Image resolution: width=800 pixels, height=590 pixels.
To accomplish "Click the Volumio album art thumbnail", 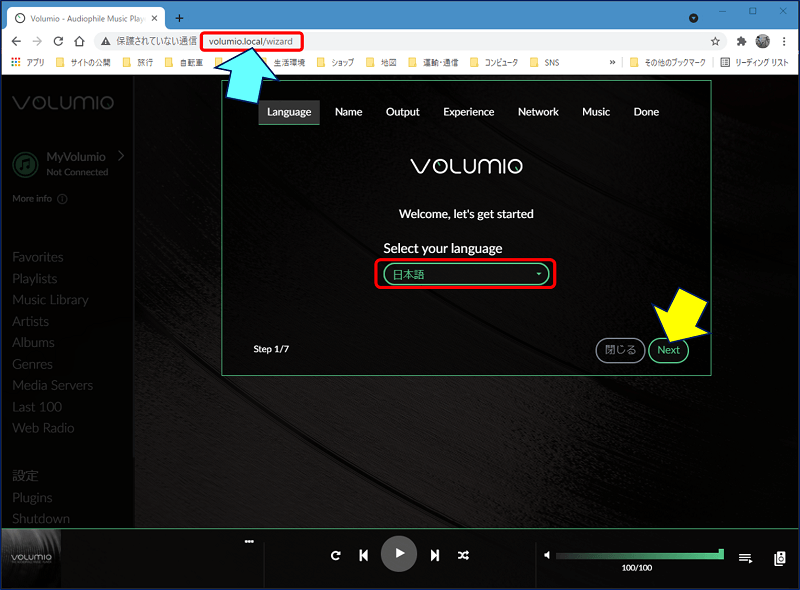I will (x=31, y=558).
